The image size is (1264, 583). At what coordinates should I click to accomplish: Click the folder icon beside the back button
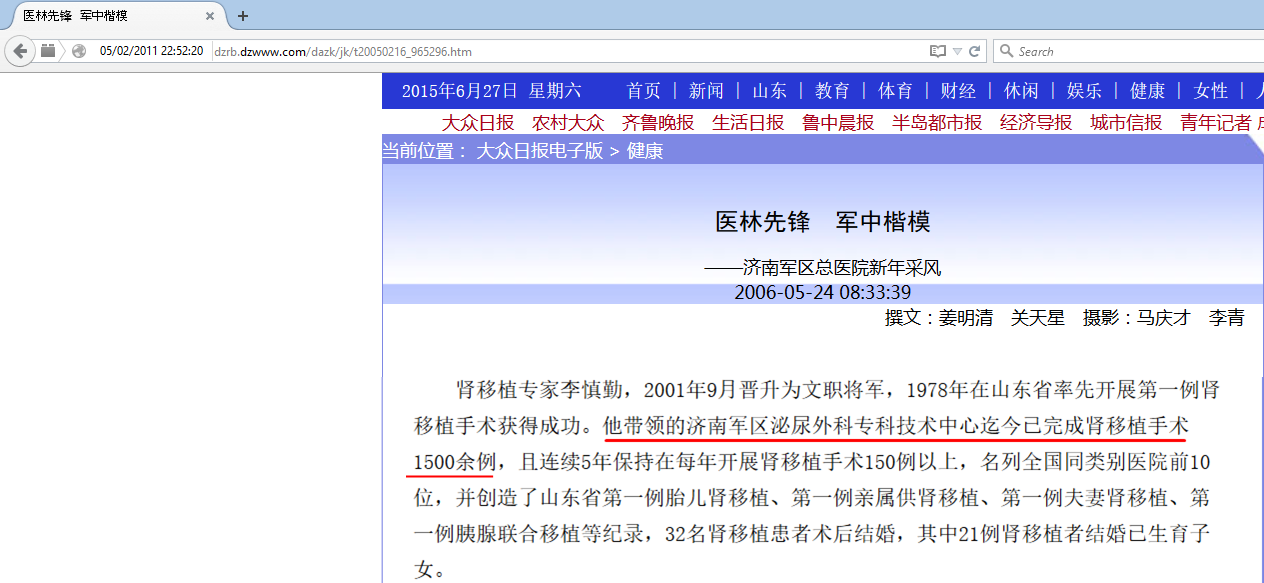48,51
